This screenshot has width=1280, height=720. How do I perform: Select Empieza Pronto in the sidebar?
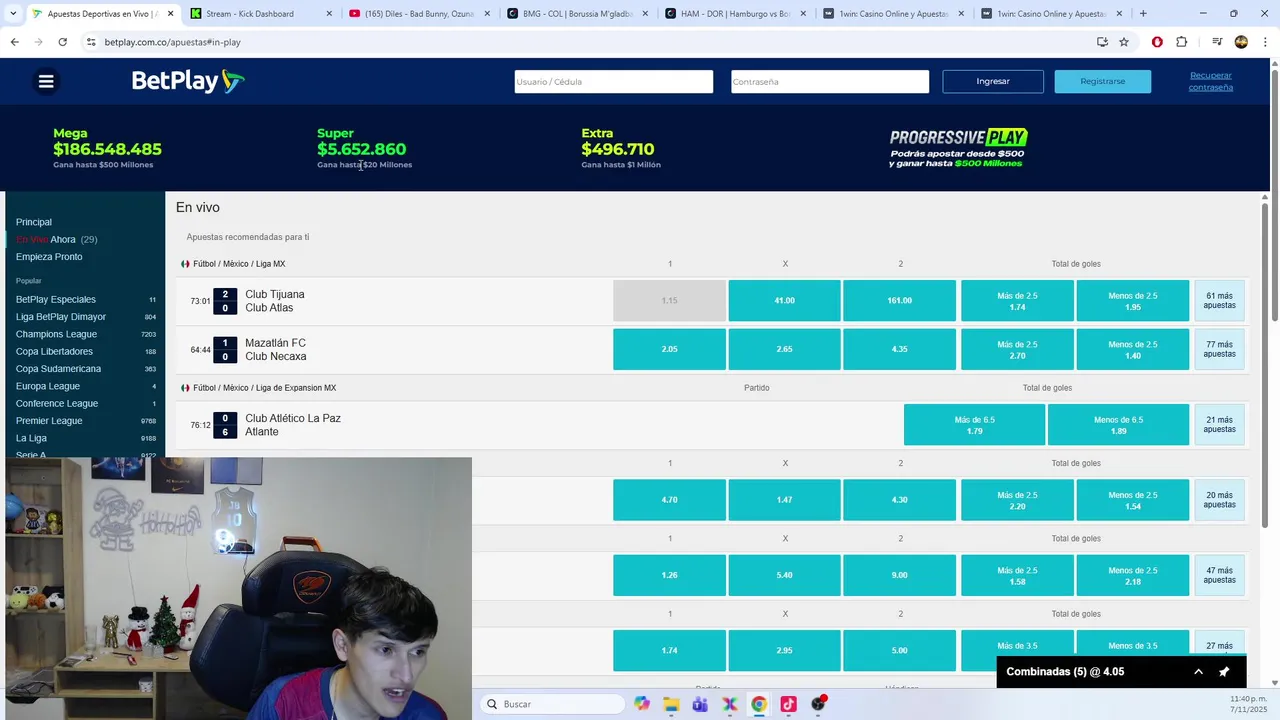point(49,257)
